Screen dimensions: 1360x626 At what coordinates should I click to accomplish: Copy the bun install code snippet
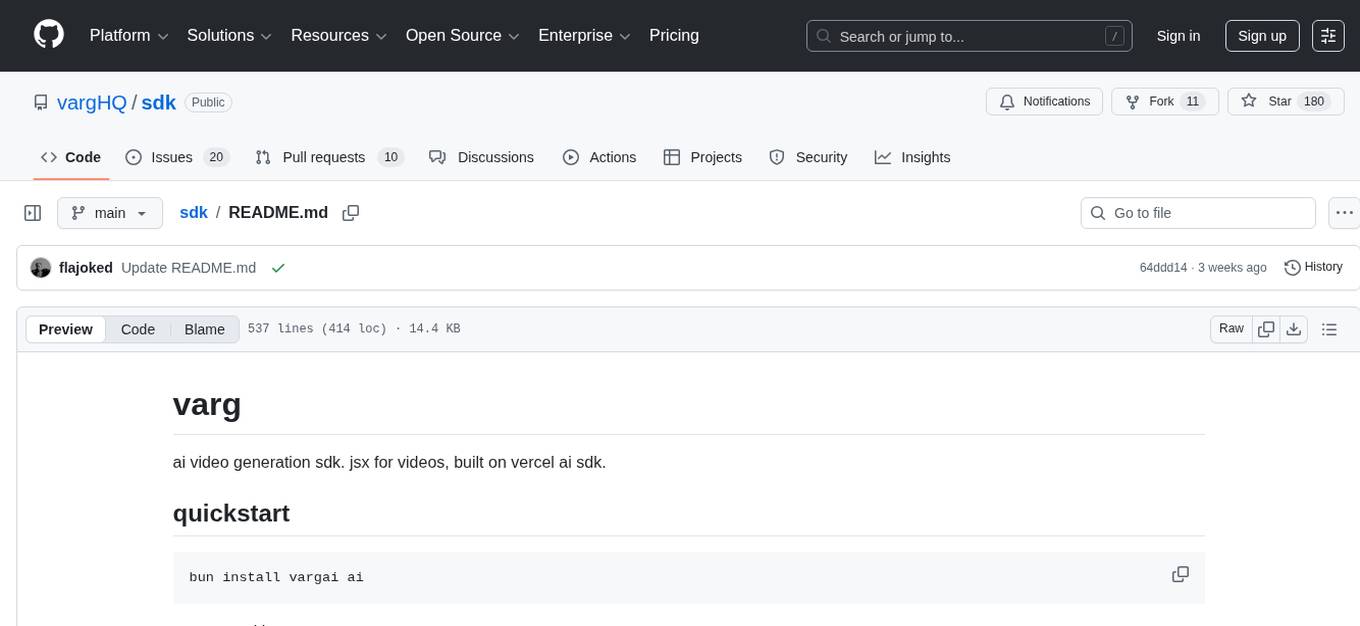pyautogui.click(x=1180, y=574)
